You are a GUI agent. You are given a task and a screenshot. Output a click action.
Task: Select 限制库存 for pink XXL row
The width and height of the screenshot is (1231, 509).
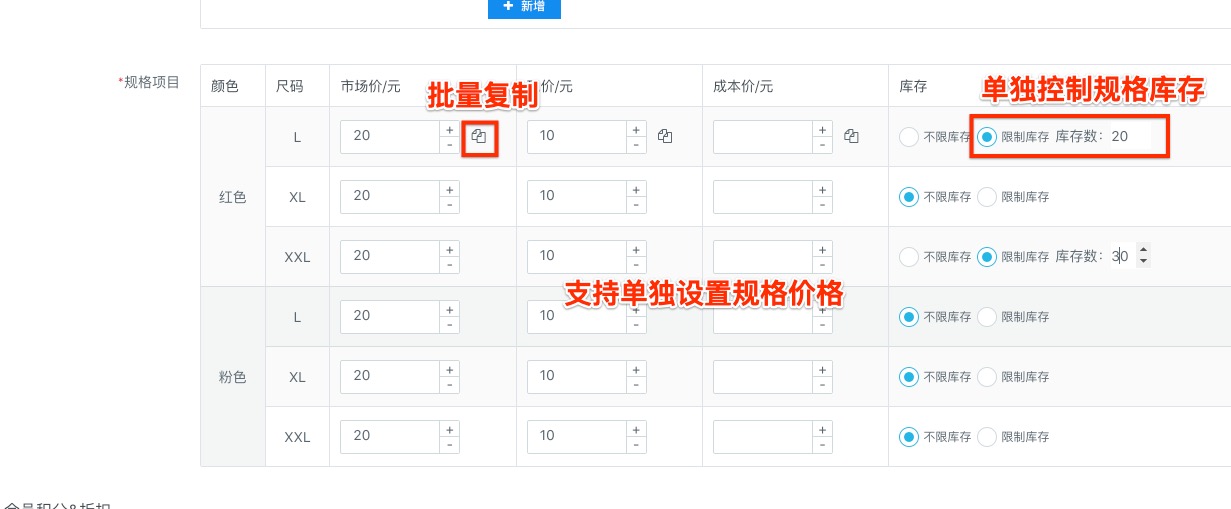(x=987, y=437)
